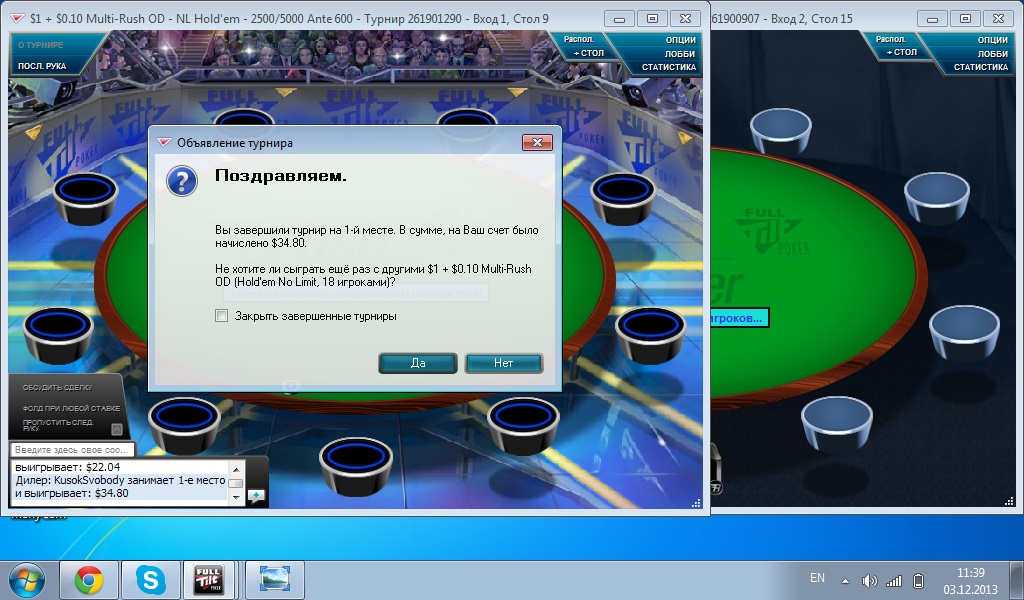Open Google Chrome from taskbar

click(89, 580)
